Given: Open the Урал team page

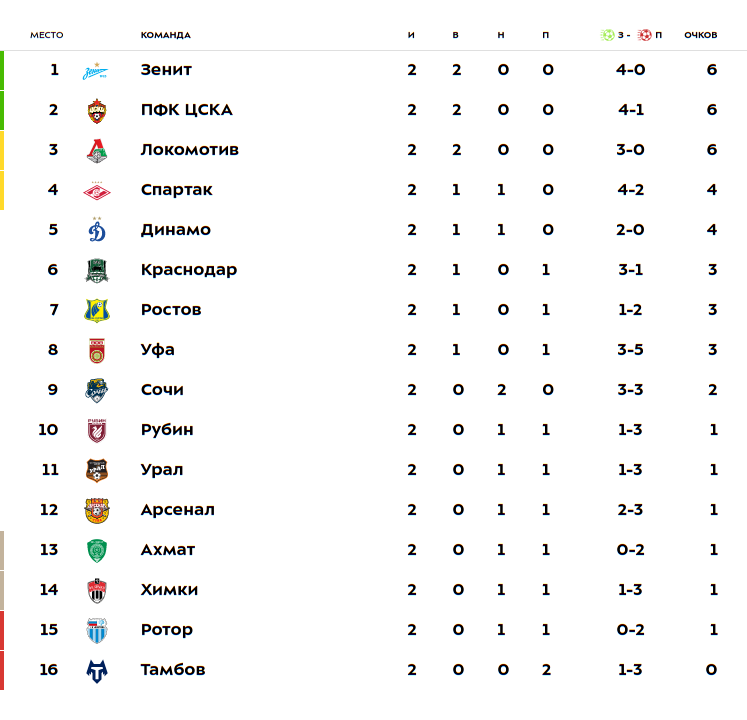Looking at the screenshot, I should (x=162, y=470).
